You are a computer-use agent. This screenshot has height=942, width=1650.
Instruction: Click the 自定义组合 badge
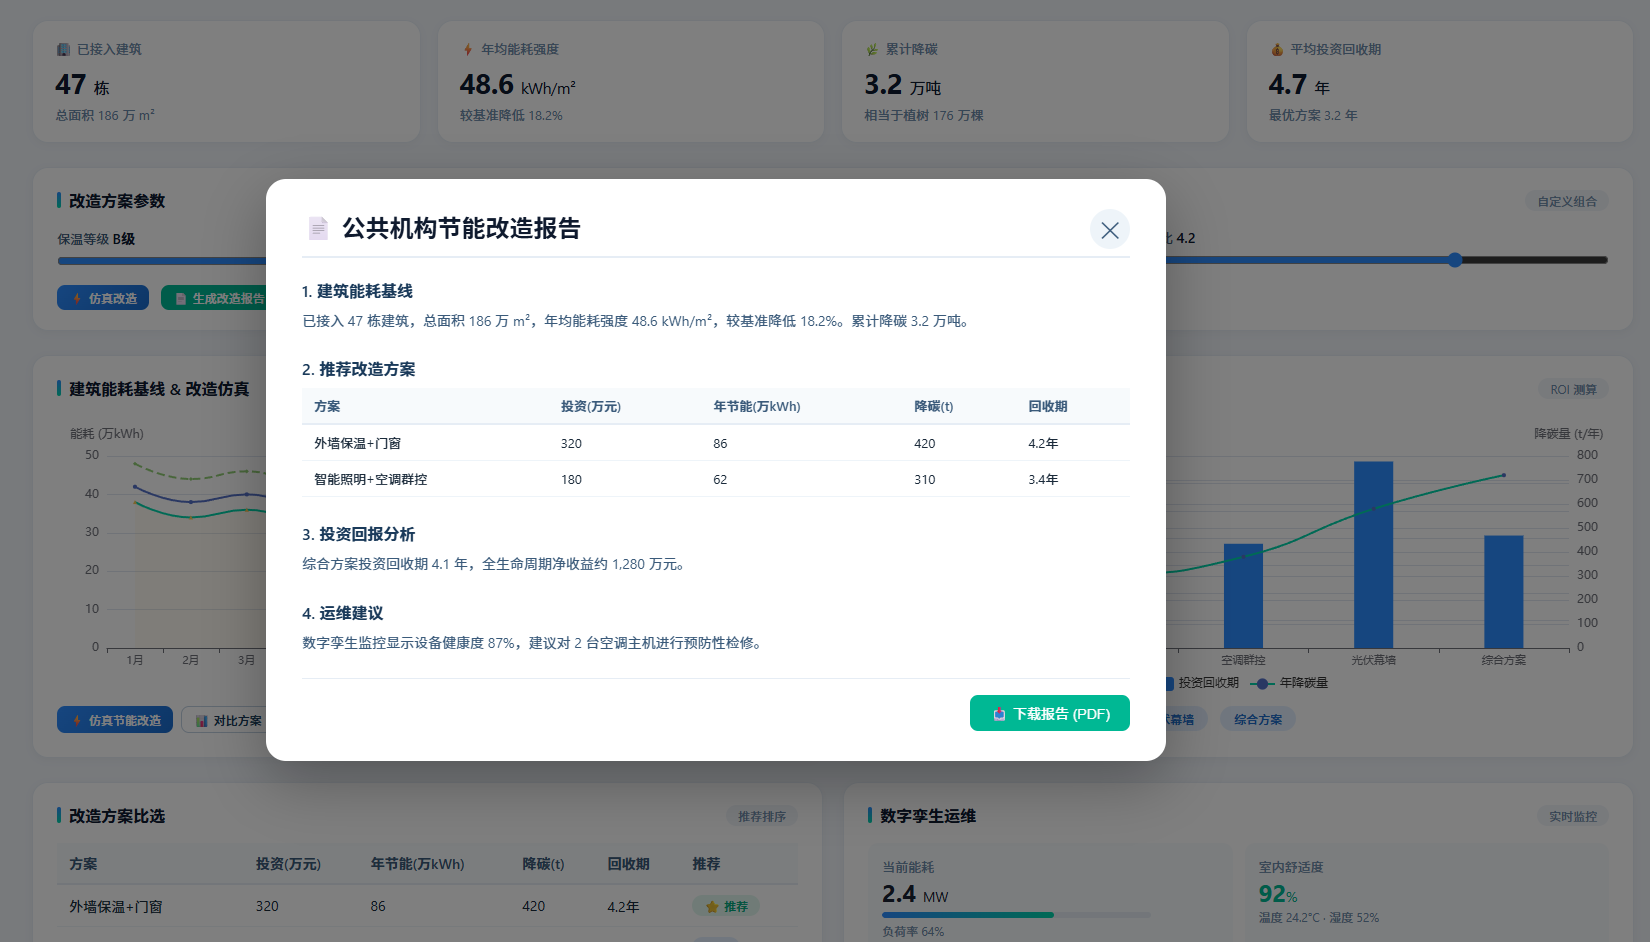click(x=1567, y=201)
